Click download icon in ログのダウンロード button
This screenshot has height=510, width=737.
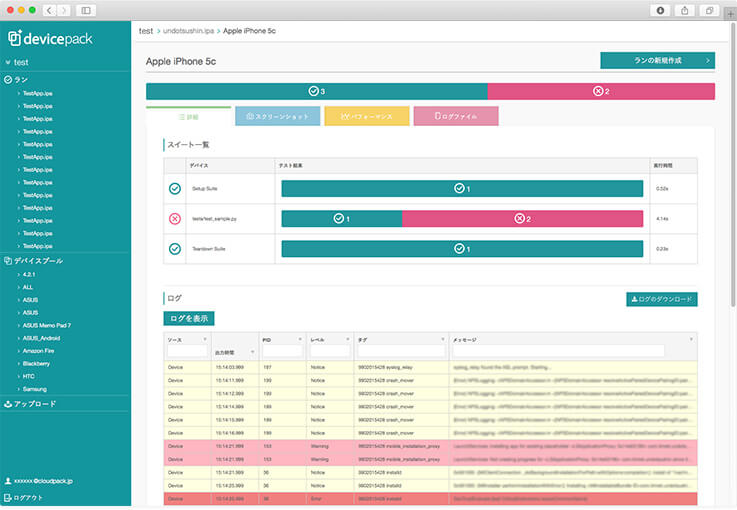click(x=634, y=299)
